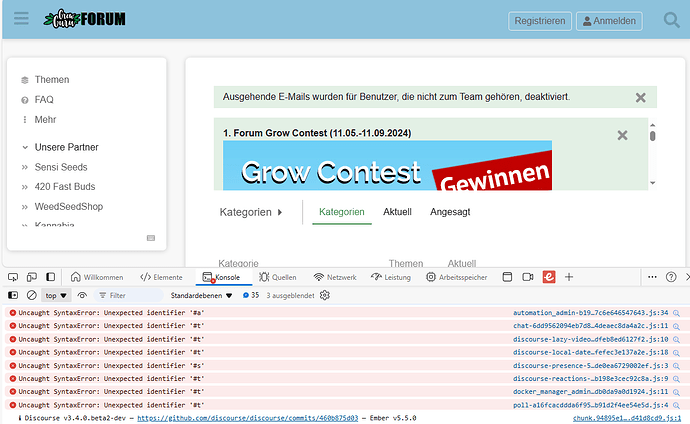690x424 pixels.
Task: Click the Grow Contest banner image
Action: (x=387, y=165)
